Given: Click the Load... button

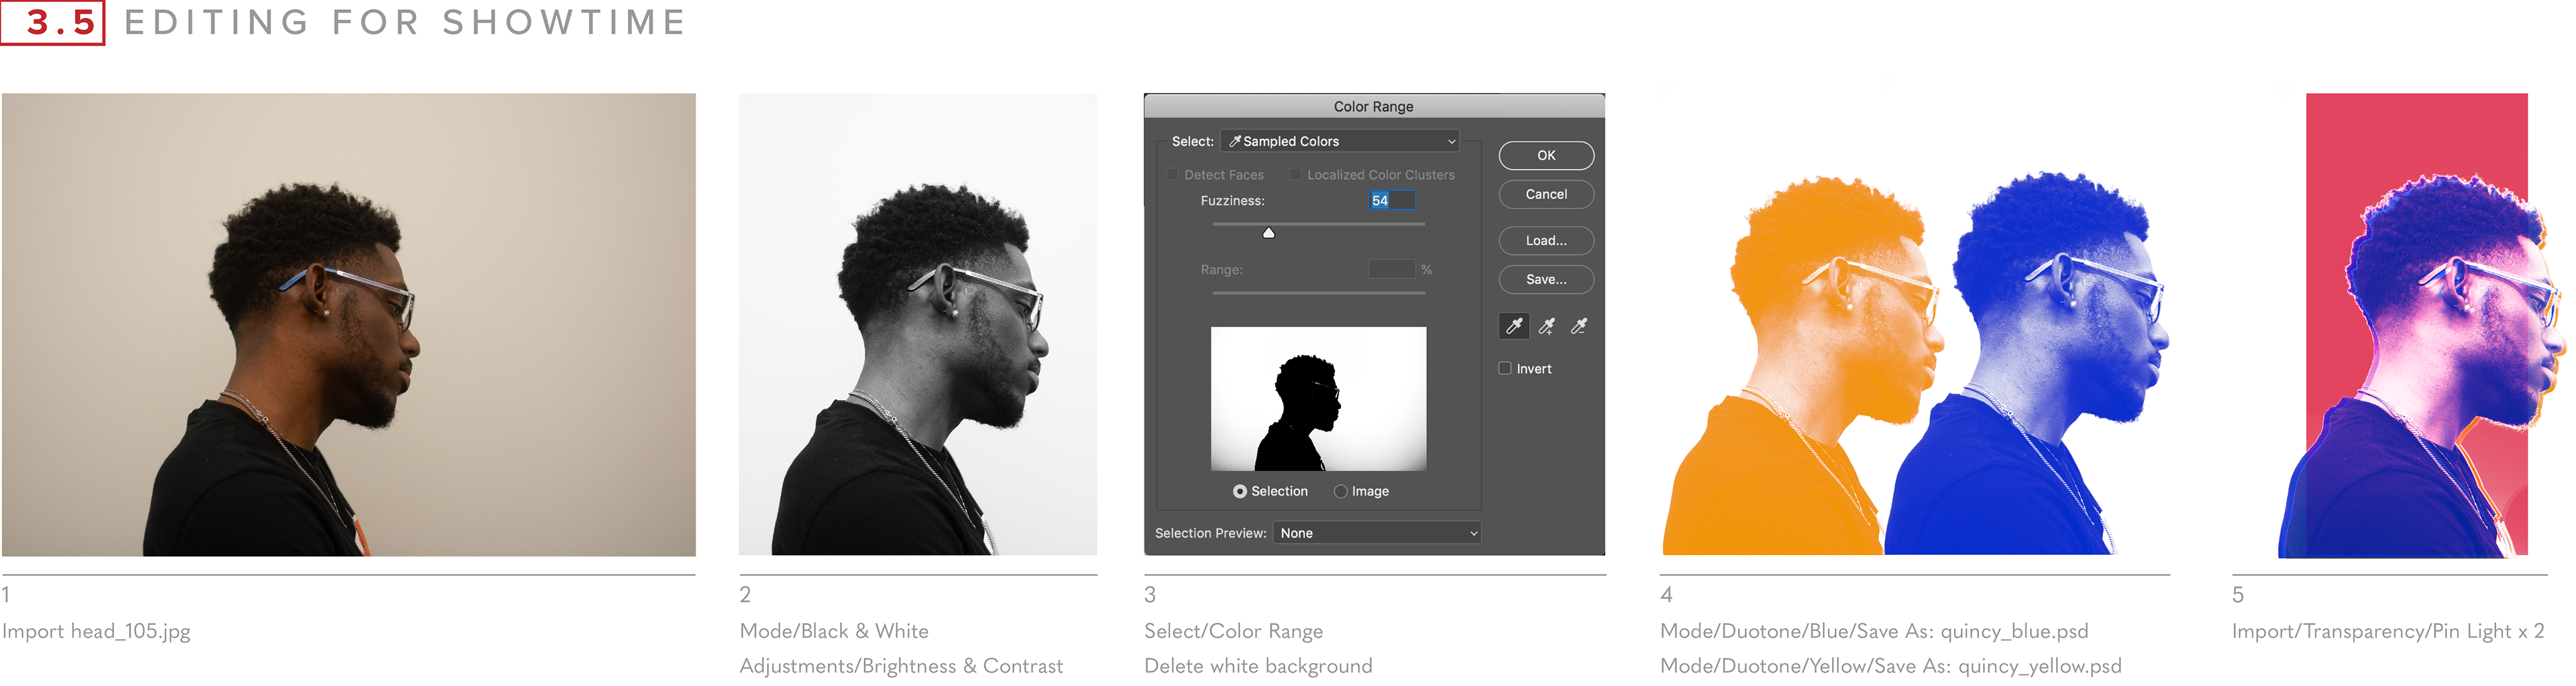Looking at the screenshot, I should click(x=1546, y=240).
